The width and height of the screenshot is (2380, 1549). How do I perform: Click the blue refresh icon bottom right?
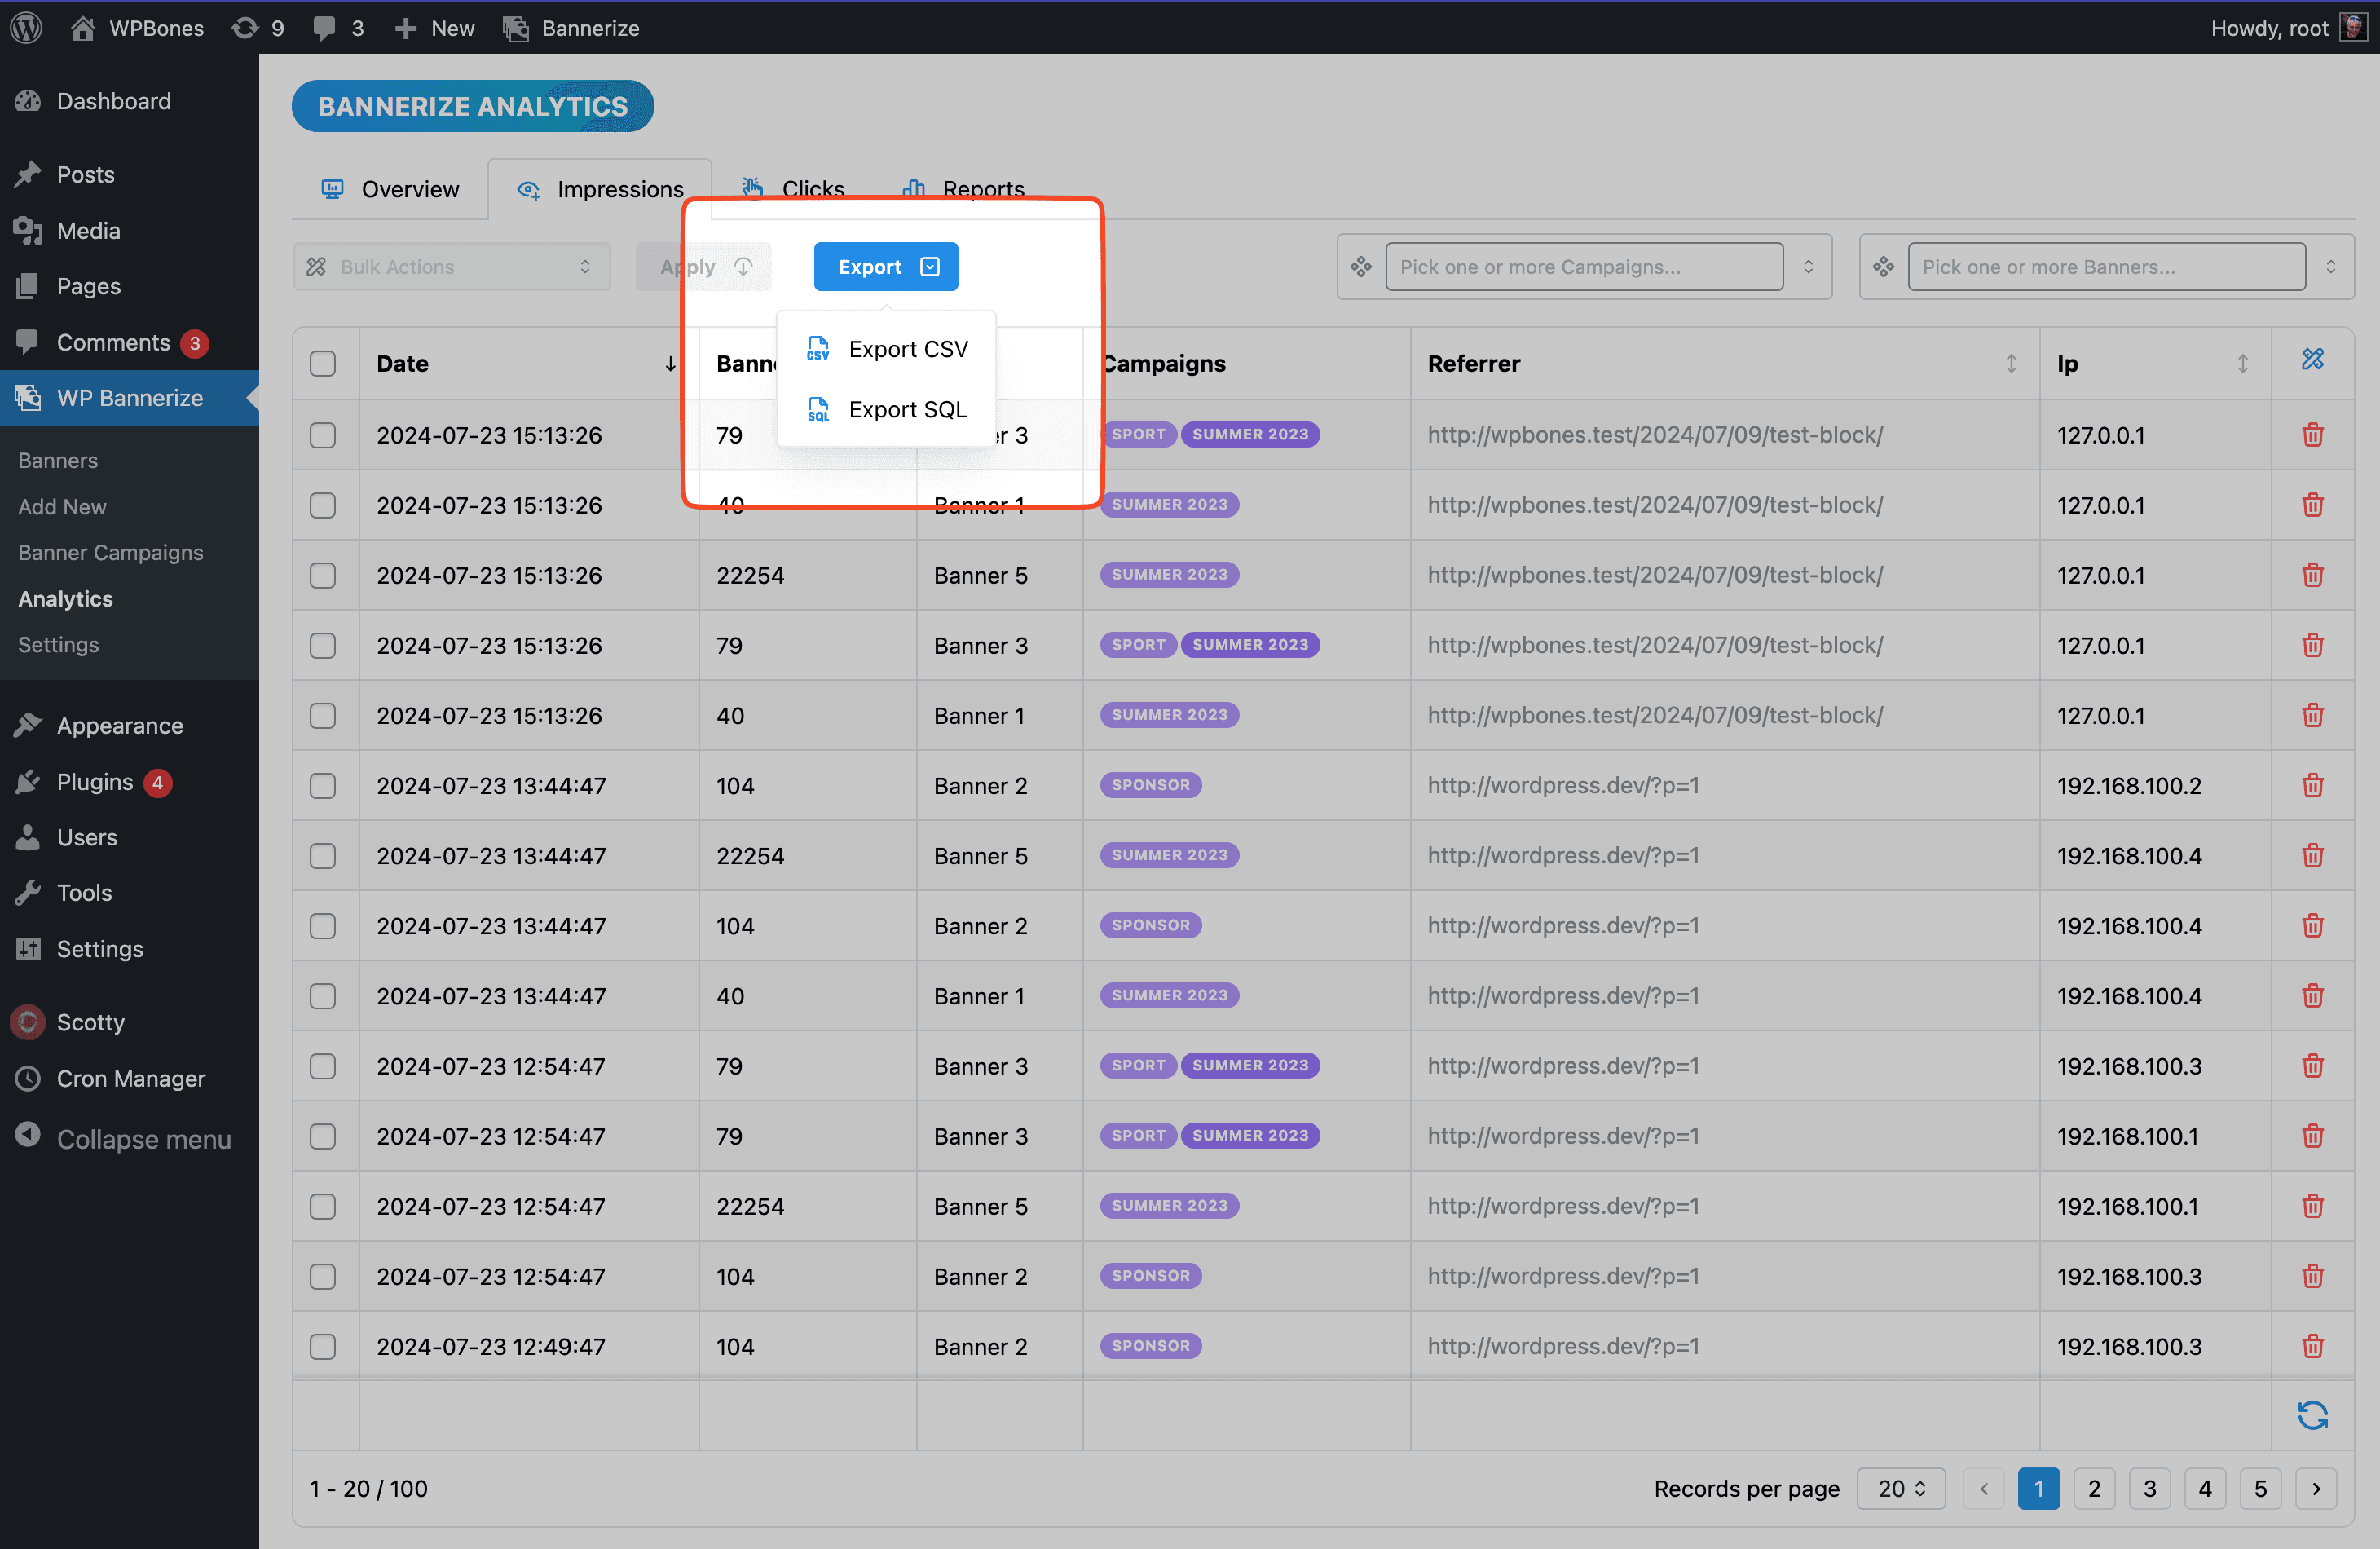pyautogui.click(x=2312, y=1414)
